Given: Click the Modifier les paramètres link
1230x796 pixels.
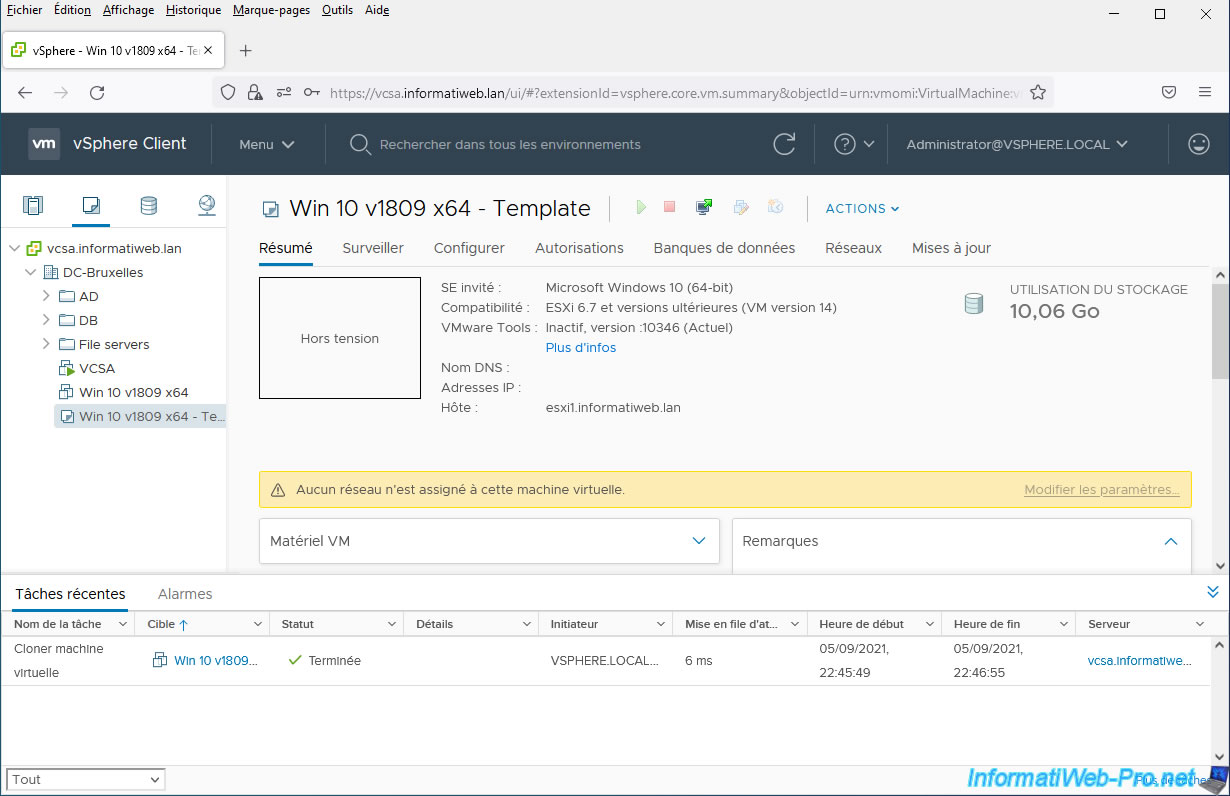Looking at the screenshot, I should pyautogui.click(x=1102, y=490).
